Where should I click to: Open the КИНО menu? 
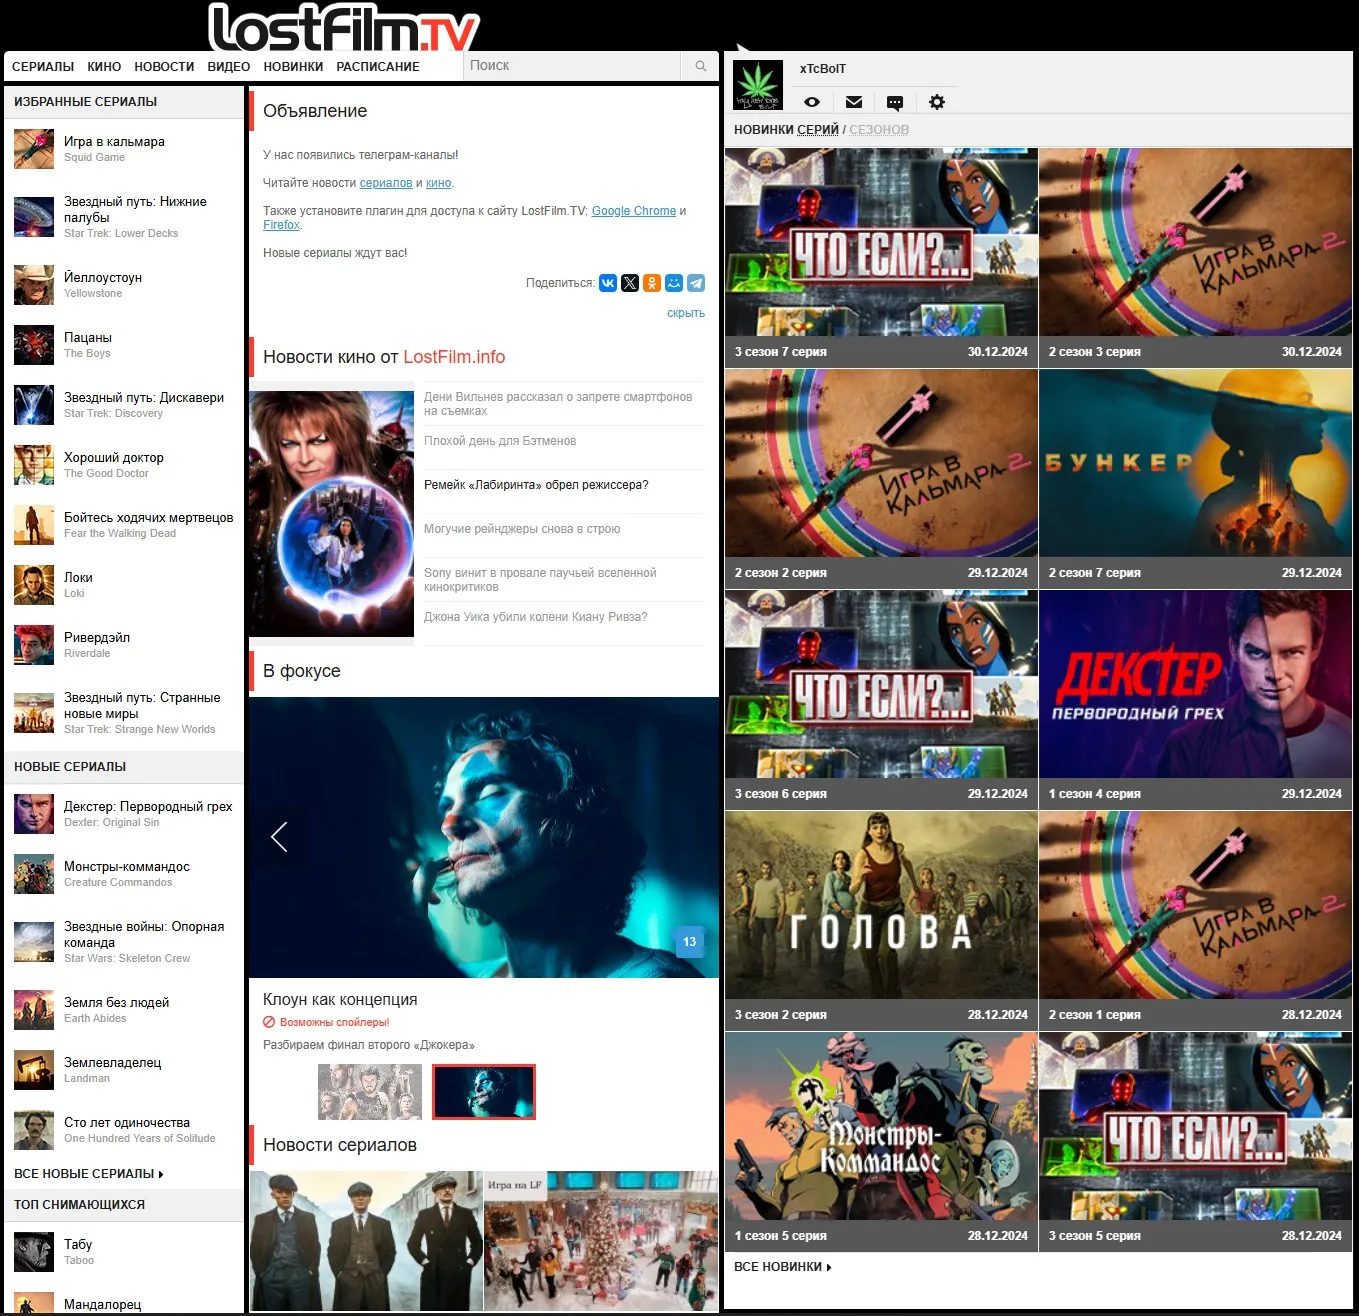pos(104,67)
